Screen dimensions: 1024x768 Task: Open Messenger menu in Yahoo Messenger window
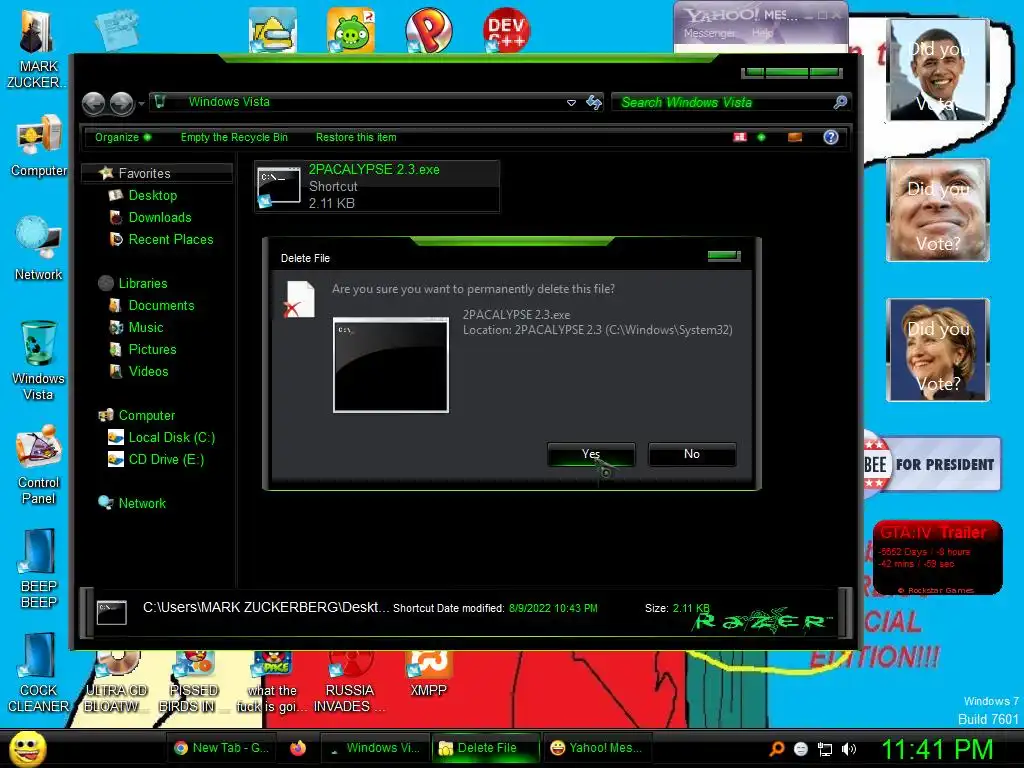tap(710, 33)
